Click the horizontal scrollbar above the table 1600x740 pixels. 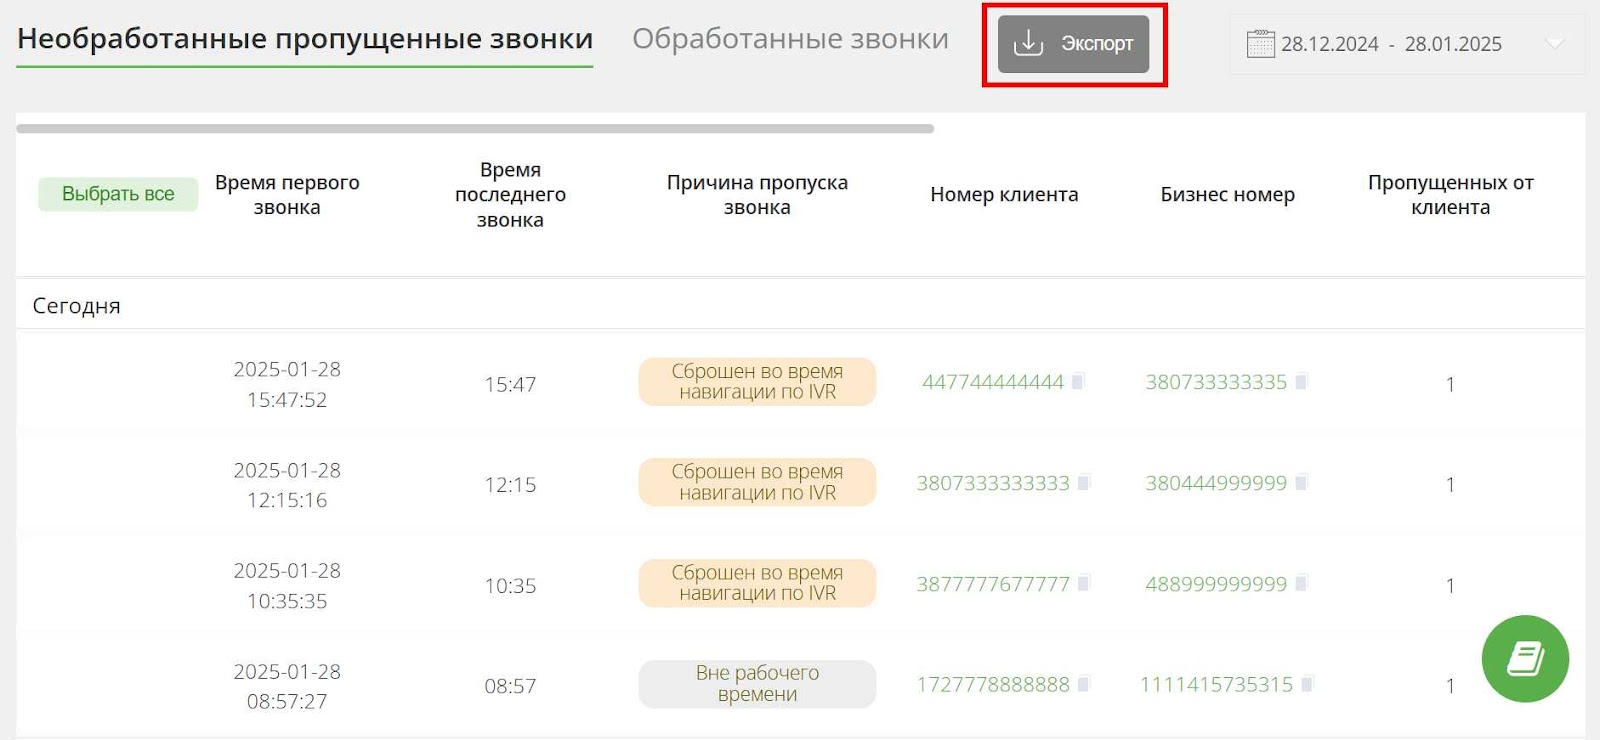(x=475, y=129)
